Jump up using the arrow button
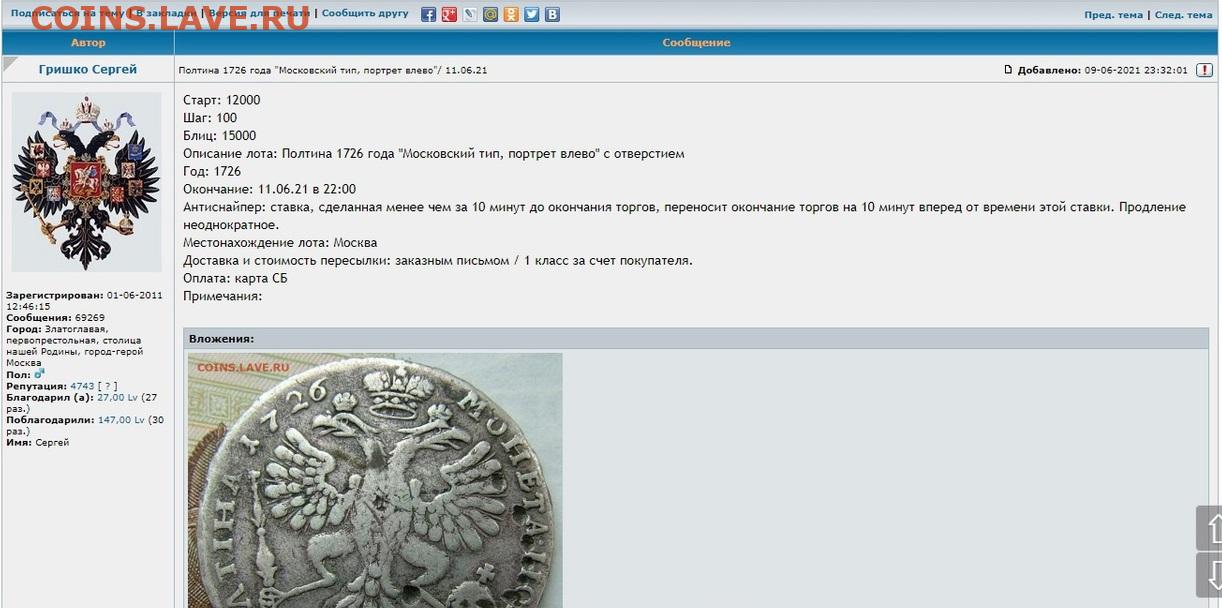This screenshot has width=1222, height=608. pos(1209,528)
